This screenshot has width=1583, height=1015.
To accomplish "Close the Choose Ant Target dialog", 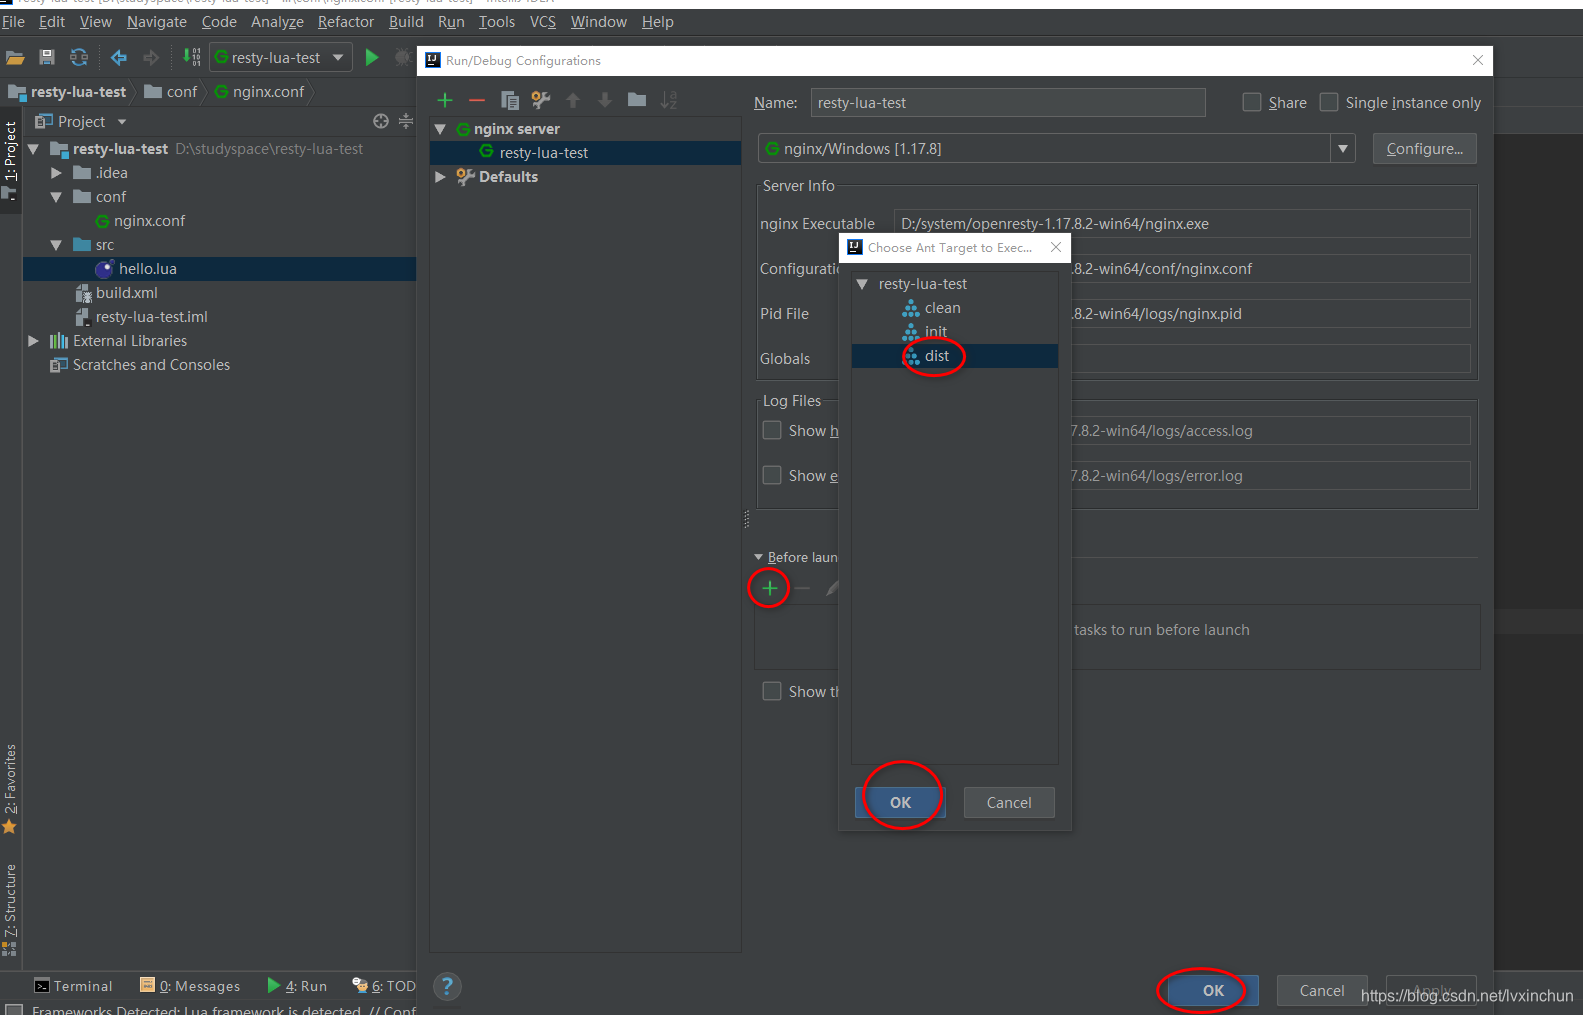I will (1056, 247).
